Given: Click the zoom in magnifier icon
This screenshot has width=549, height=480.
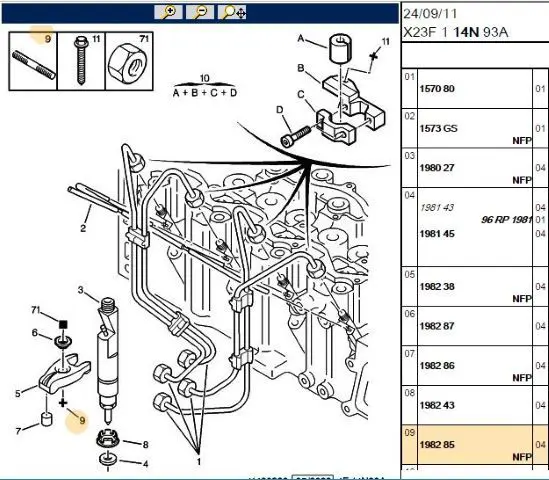Looking at the screenshot, I should coord(168,12).
